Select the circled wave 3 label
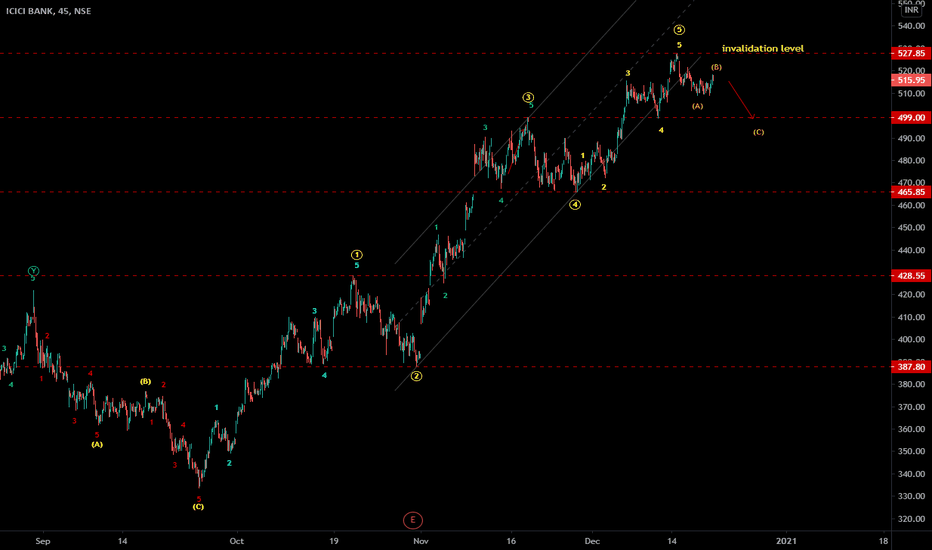This screenshot has width=932, height=550. pyautogui.click(x=528, y=97)
